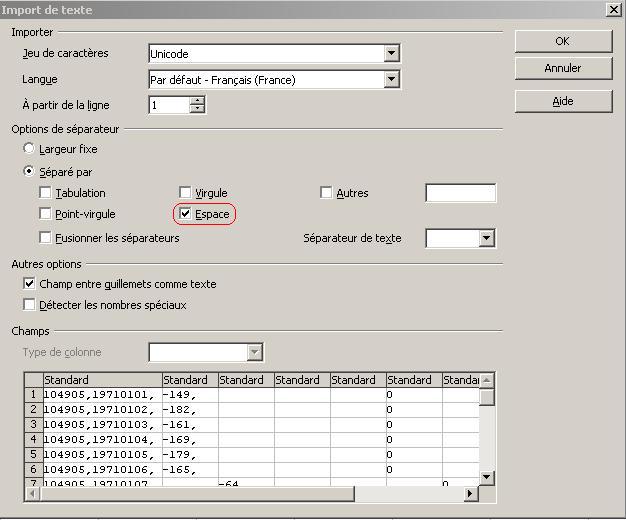This screenshot has height=520, width=626.
Task: Click the horizontal scrollbar thumb in preview
Action: tap(197, 494)
